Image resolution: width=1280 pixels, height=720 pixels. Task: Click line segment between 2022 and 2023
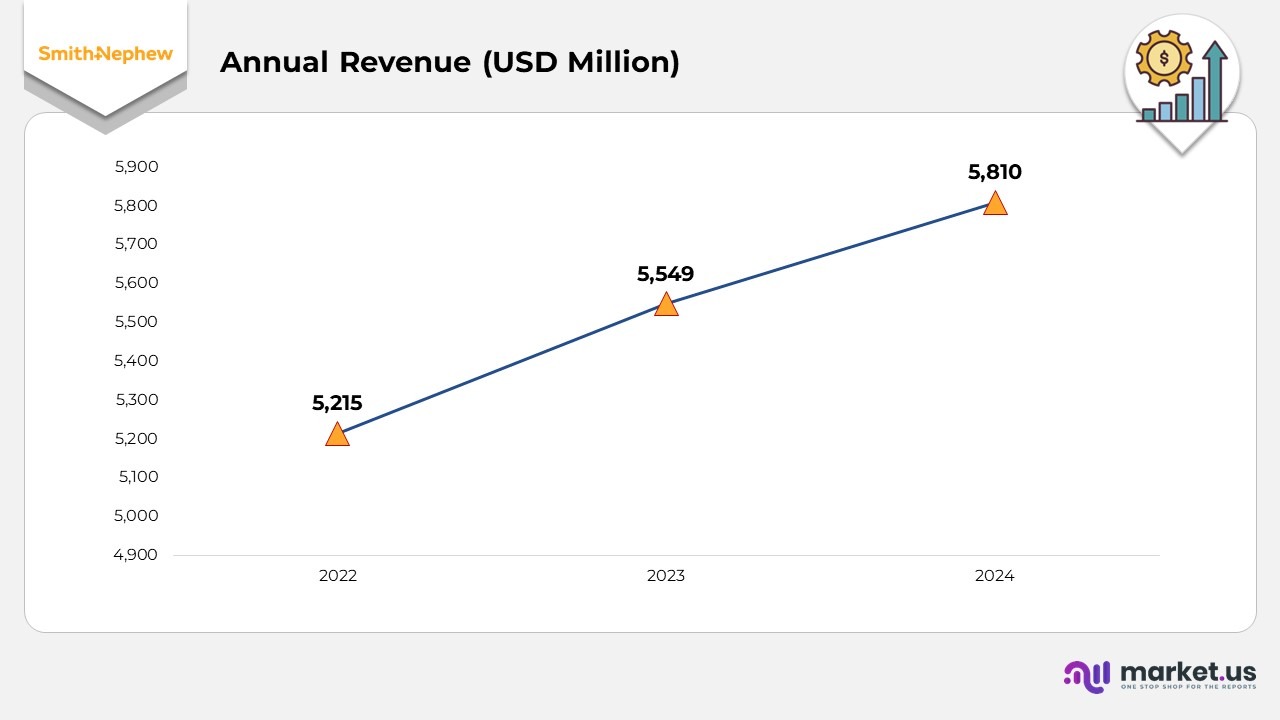pyautogui.click(x=502, y=370)
